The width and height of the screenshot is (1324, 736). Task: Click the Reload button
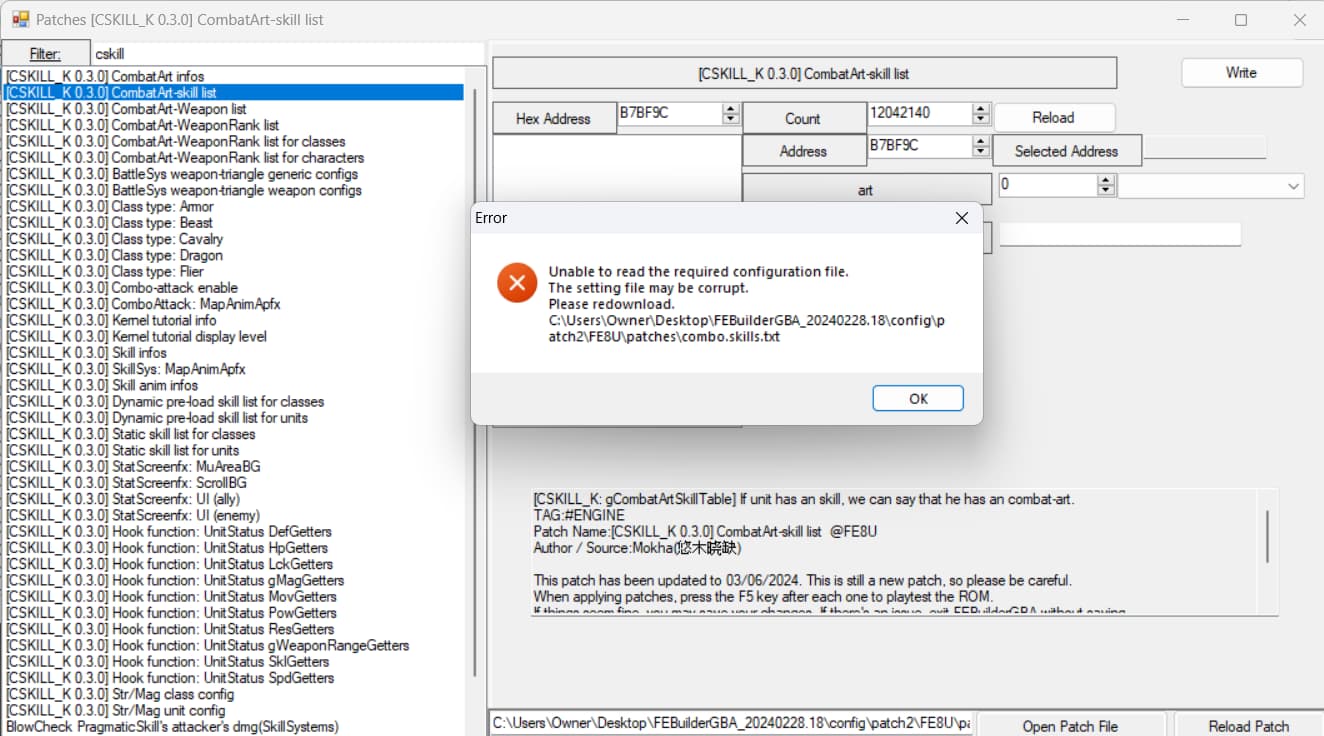click(1053, 118)
